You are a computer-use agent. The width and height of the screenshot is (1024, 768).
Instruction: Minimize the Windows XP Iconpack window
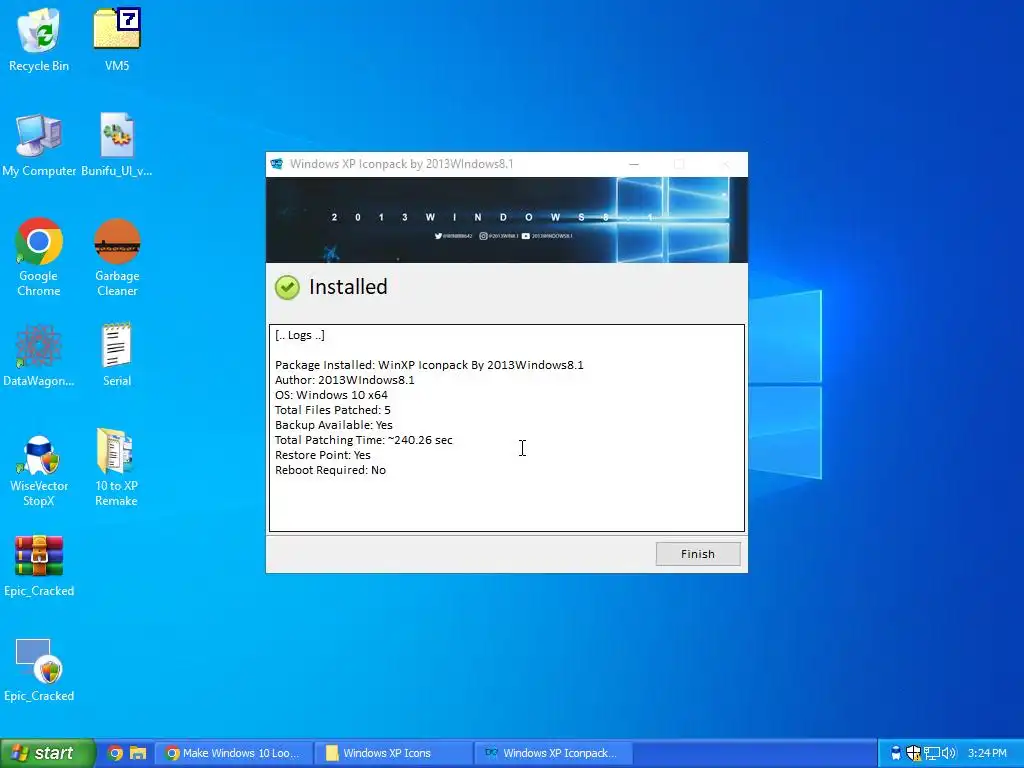coord(633,164)
